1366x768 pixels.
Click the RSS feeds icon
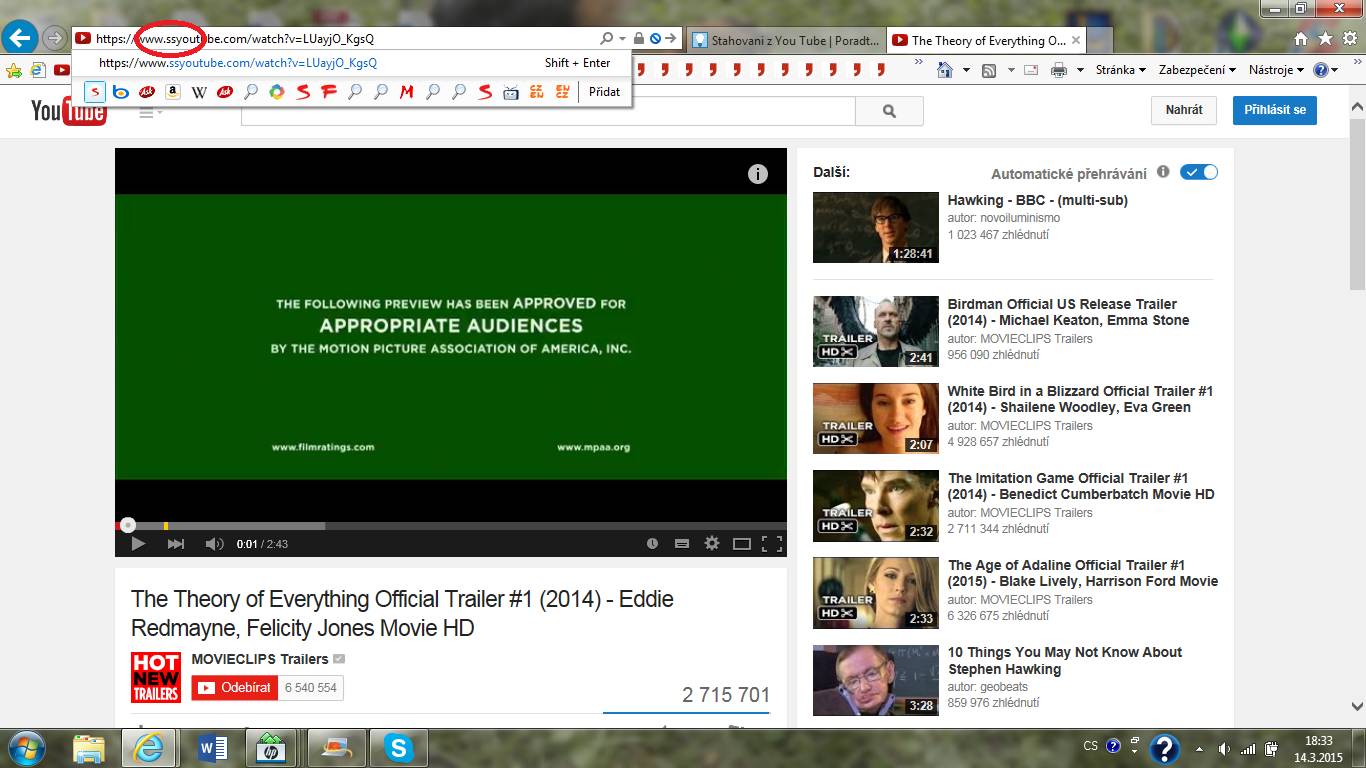point(989,70)
